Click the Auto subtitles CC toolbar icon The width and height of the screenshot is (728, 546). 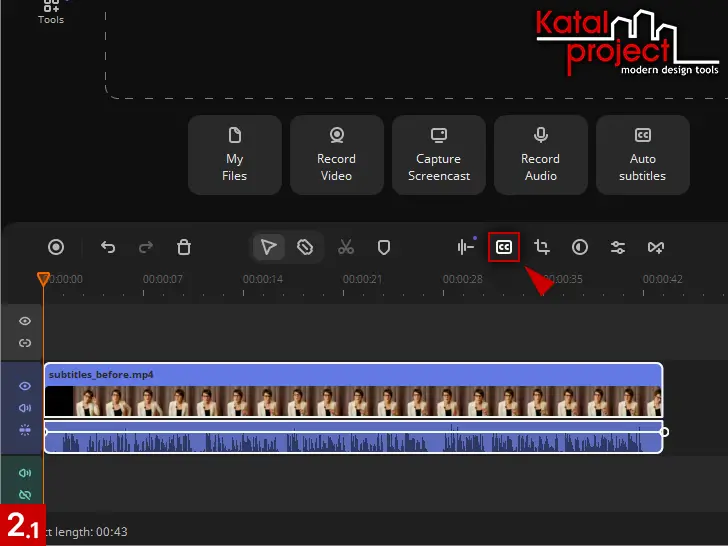[504, 247]
